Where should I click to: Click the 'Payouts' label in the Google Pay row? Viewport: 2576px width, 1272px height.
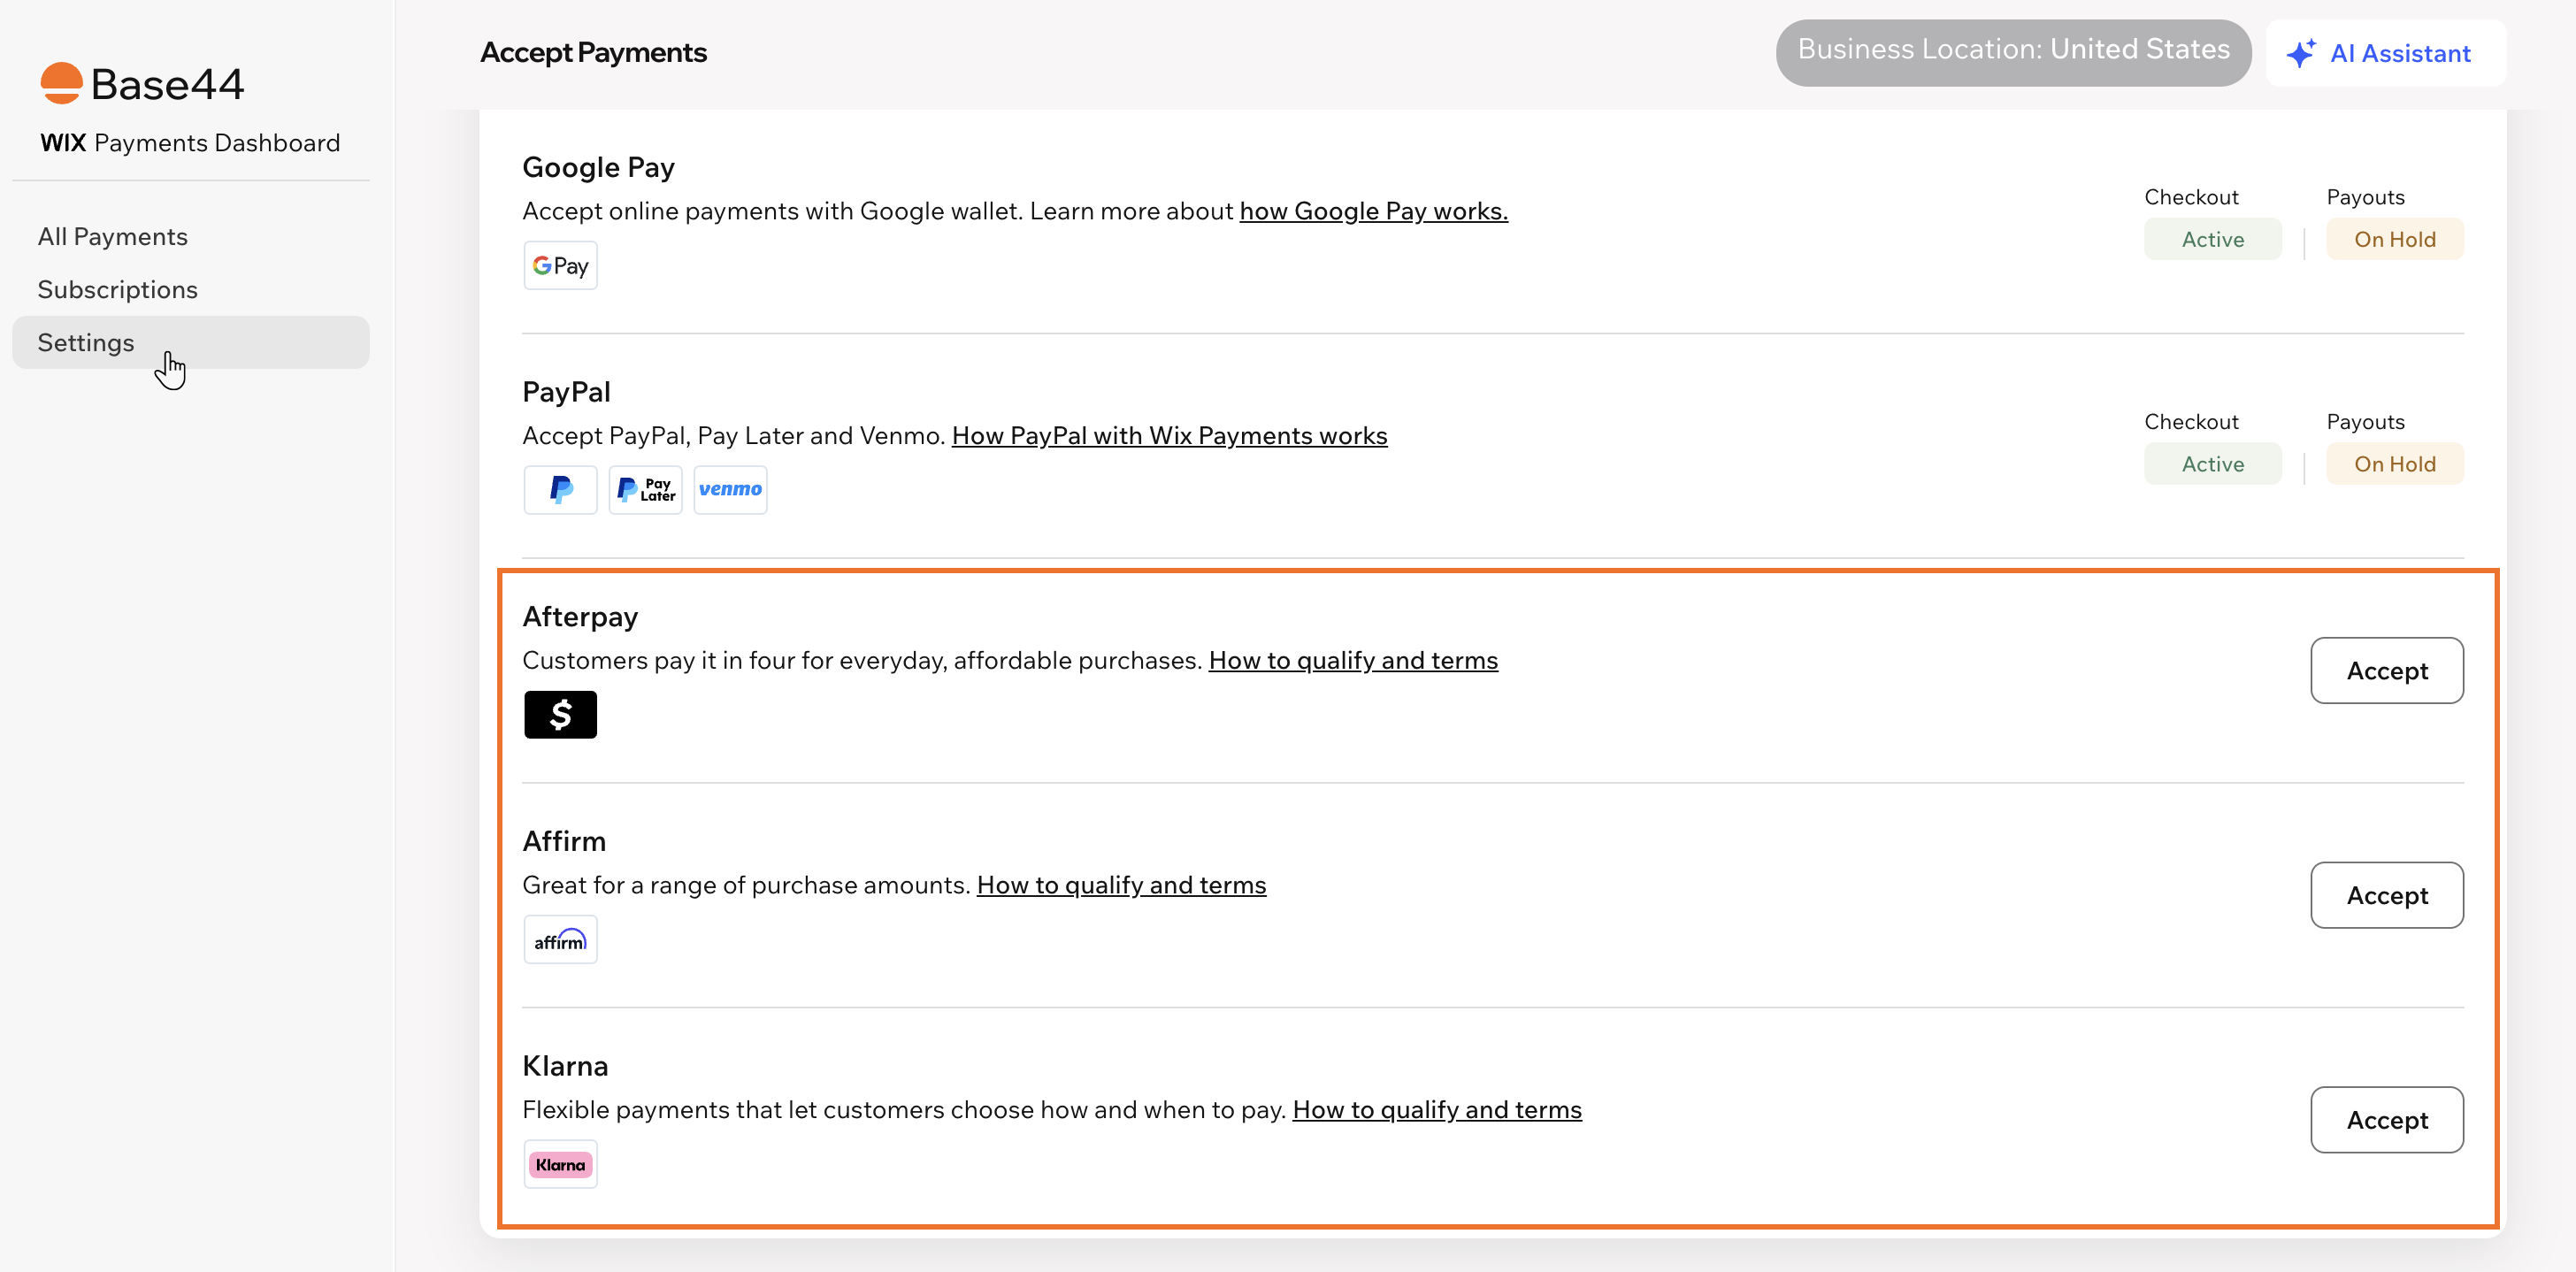point(2365,197)
